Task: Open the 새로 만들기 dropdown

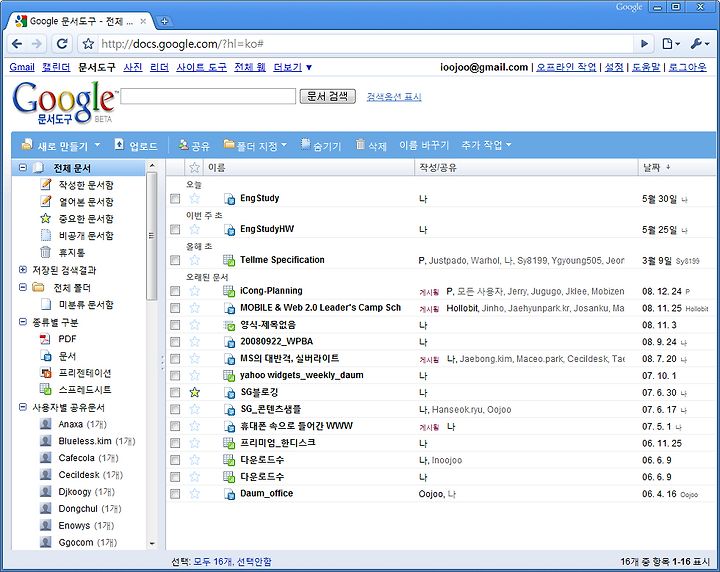Action: (60, 145)
